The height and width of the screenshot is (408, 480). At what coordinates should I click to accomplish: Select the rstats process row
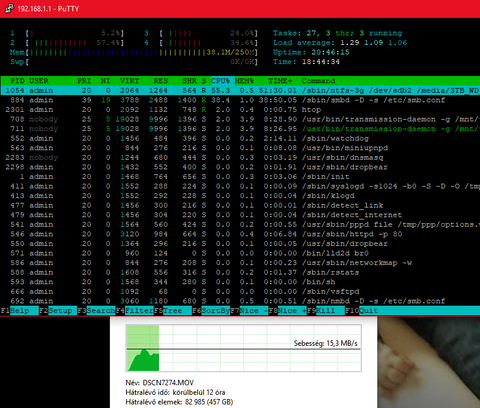pyautogui.click(x=240, y=273)
